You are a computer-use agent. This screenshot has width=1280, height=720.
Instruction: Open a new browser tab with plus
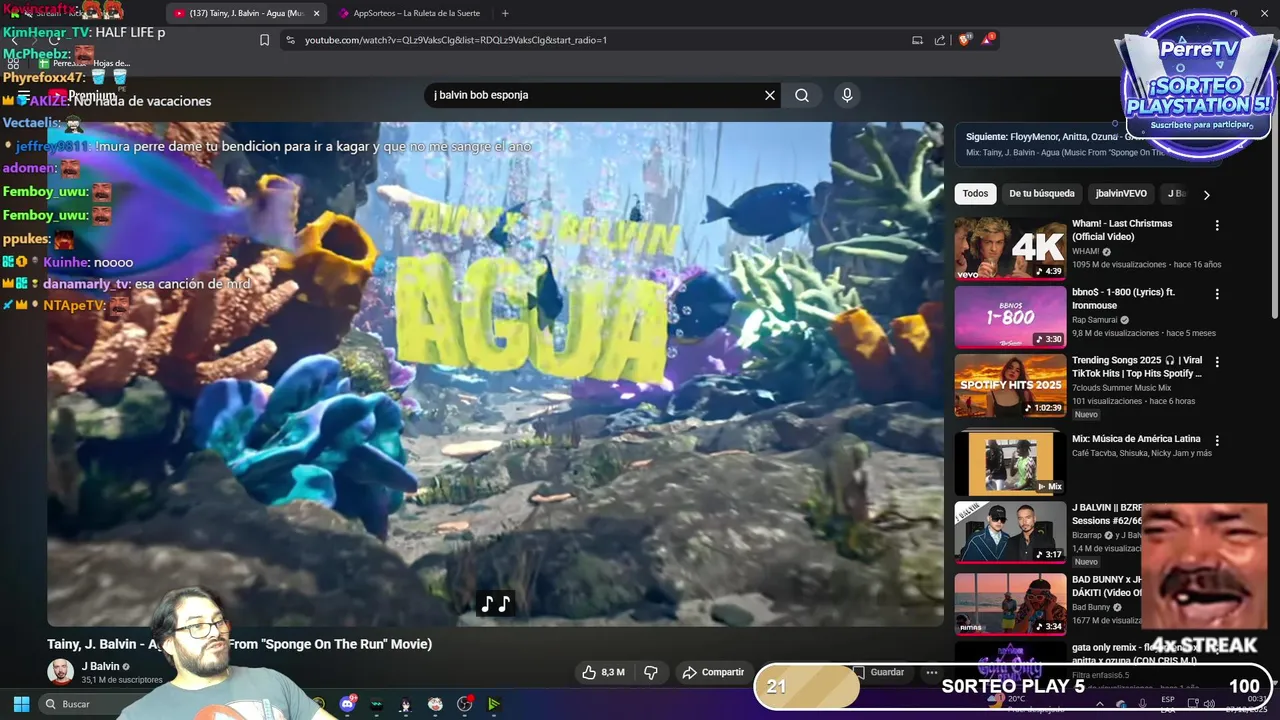pyautogui.click(x=505, y=13)
